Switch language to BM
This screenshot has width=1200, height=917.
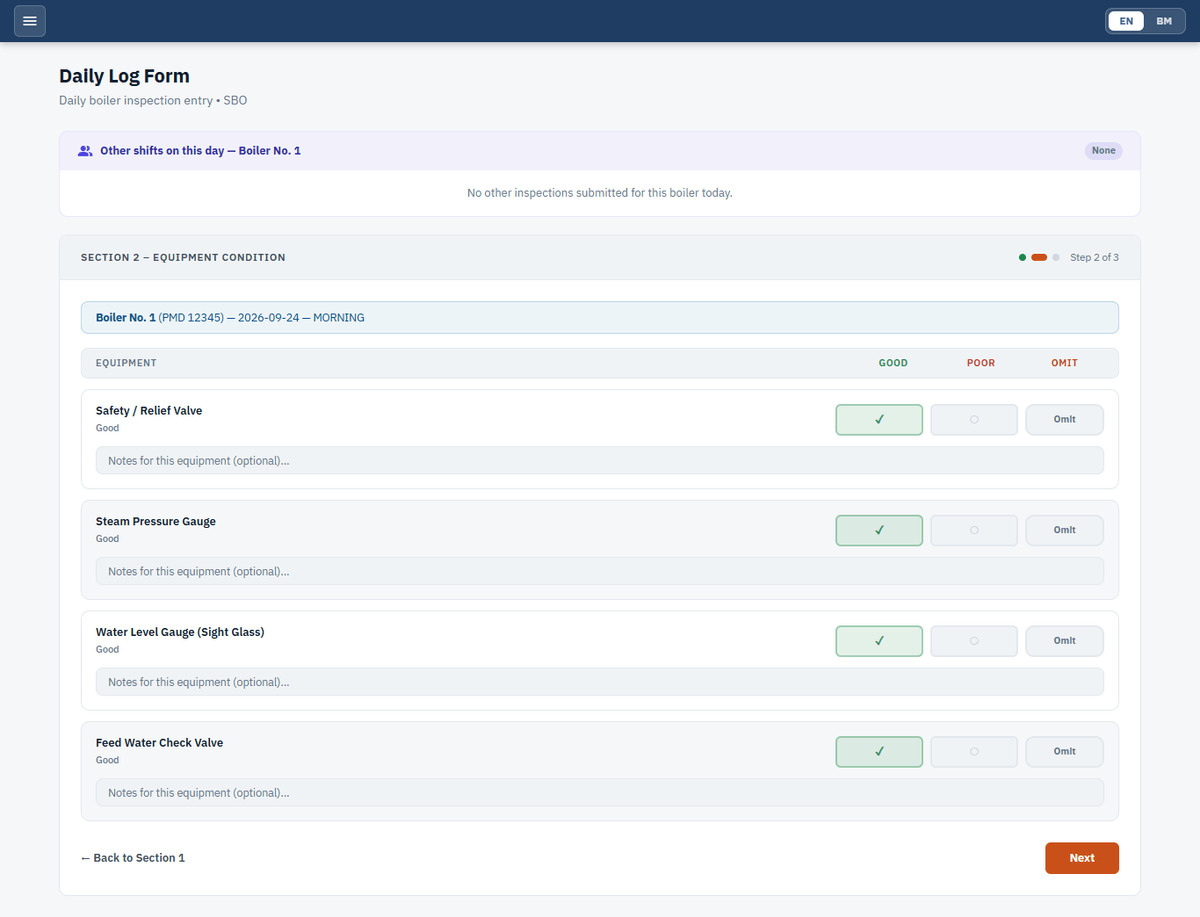pos(1164,21)
